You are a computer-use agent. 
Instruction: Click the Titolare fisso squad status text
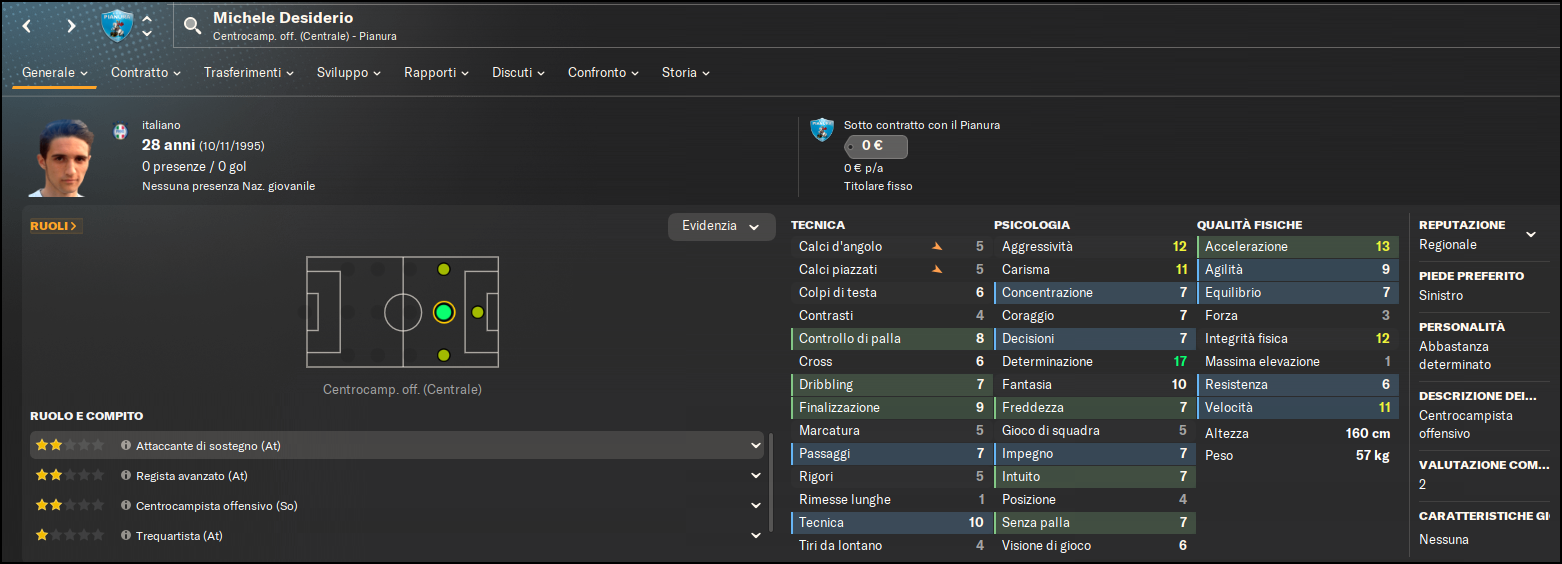tap(878, 186)
